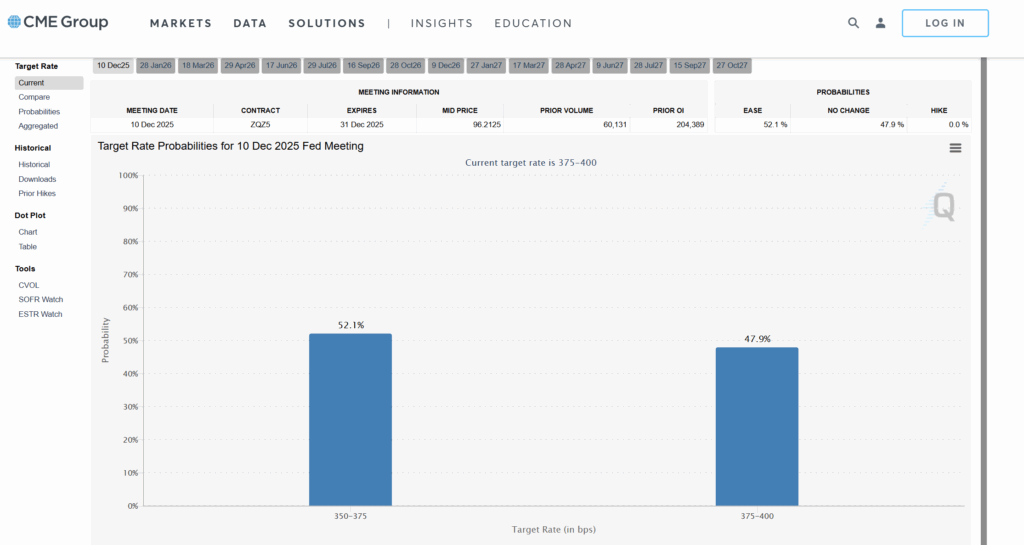The height and width of the screenshot is (545, 1024).
Task: Open the DATA navigation menu
Action: tap(250, 23)
